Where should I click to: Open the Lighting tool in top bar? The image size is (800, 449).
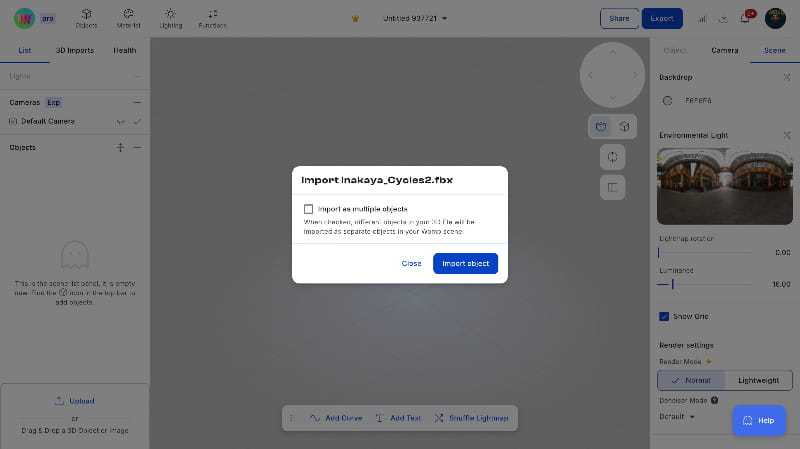click(170, 18)
